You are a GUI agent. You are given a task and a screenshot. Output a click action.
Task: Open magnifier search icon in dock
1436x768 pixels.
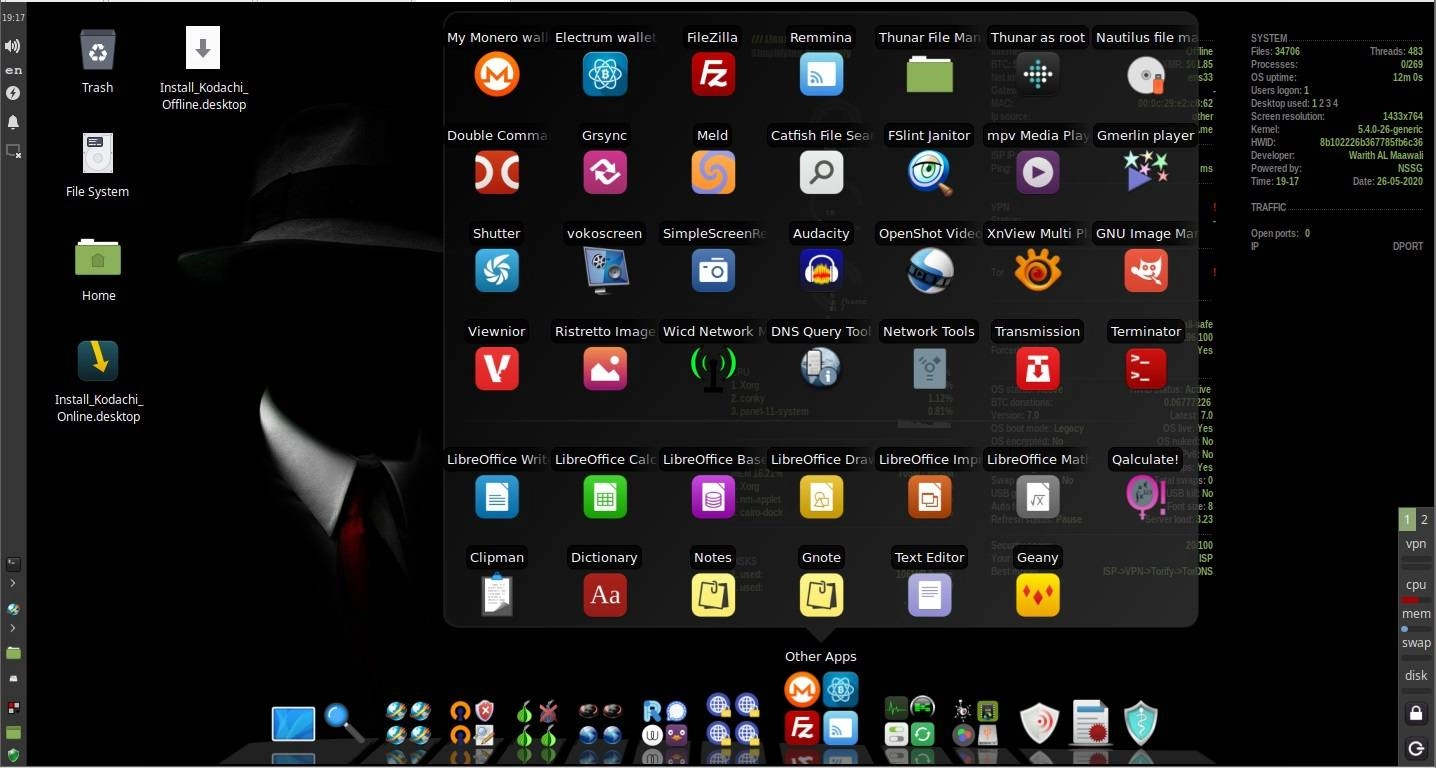click(x=343, y=722)
